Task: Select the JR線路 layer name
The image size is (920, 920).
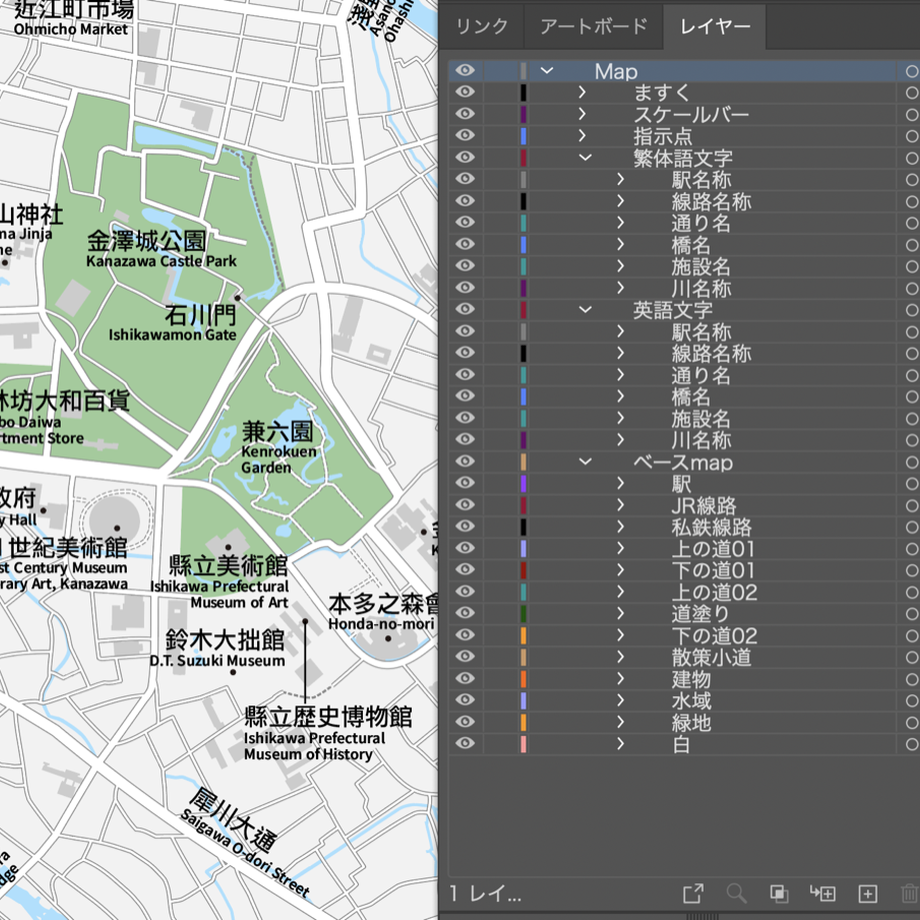Action: [x=703, y=505]
